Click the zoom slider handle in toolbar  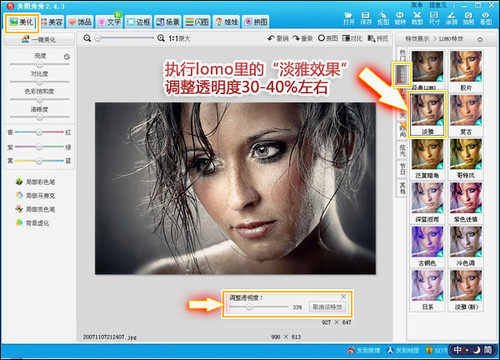(x=98, y=38)
